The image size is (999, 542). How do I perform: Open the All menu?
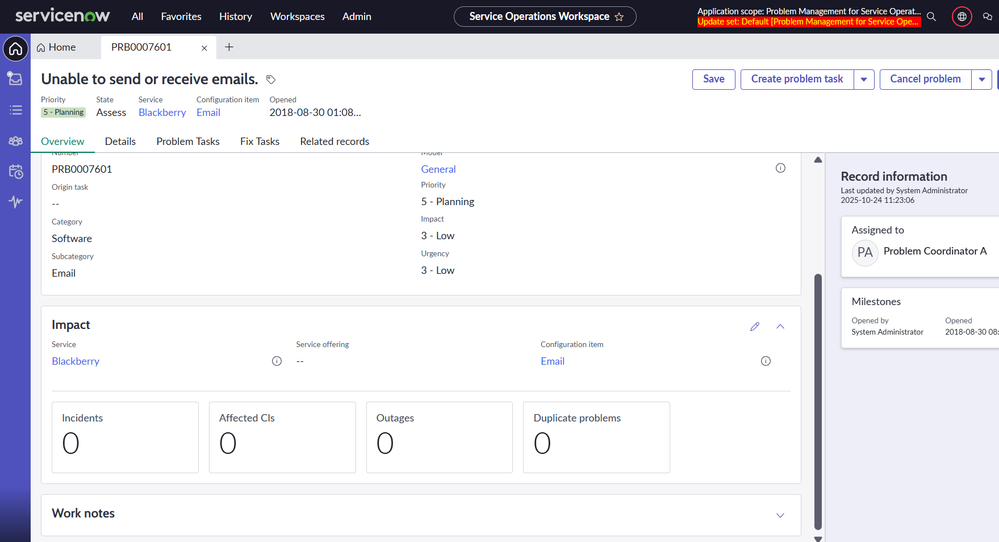click(137, 17)
